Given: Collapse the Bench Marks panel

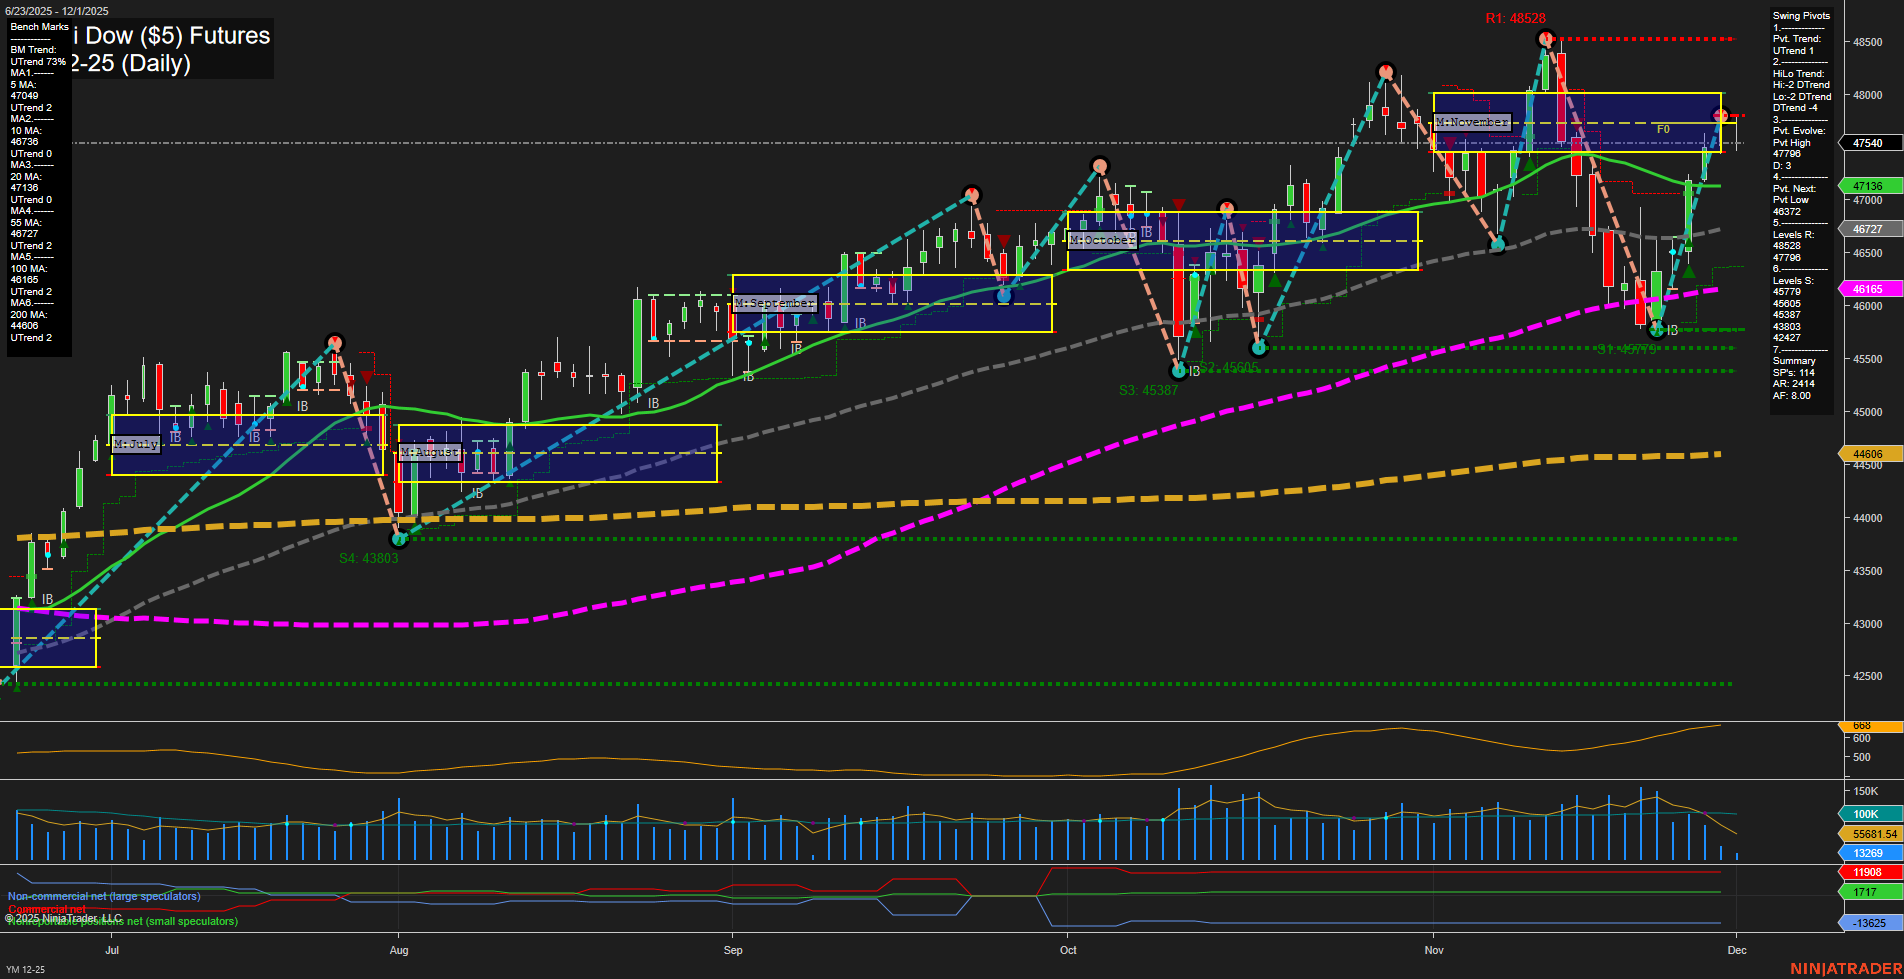Looking at the screenshot, I should [x=38, y=27].
